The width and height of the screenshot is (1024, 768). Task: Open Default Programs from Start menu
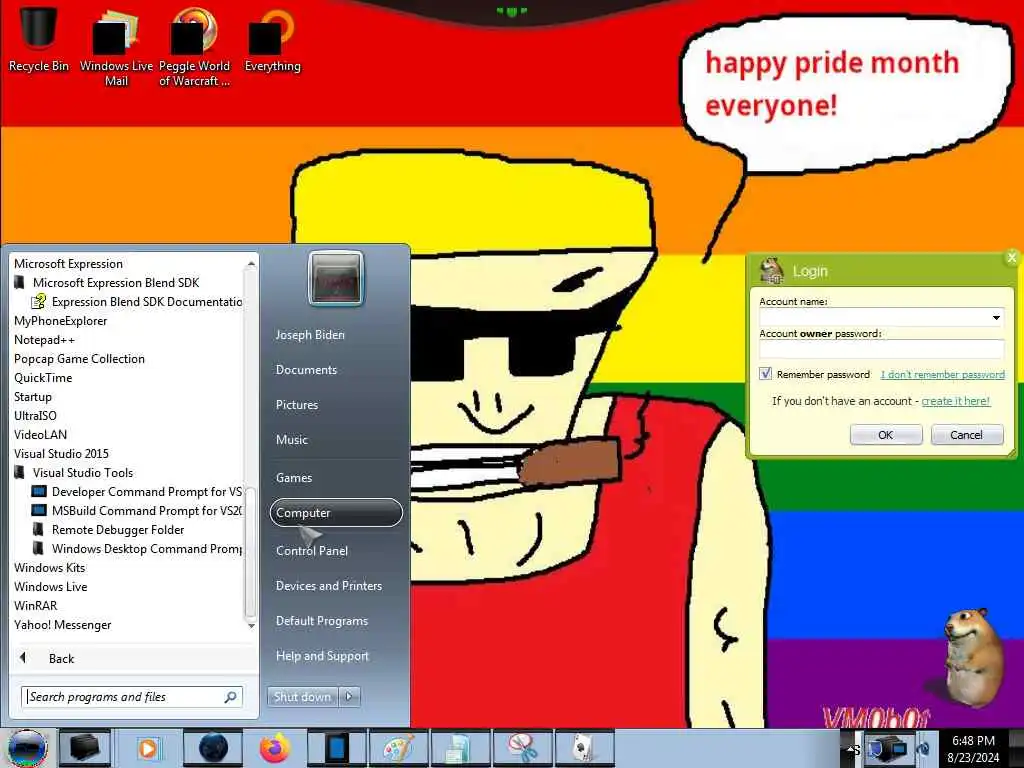322,621
